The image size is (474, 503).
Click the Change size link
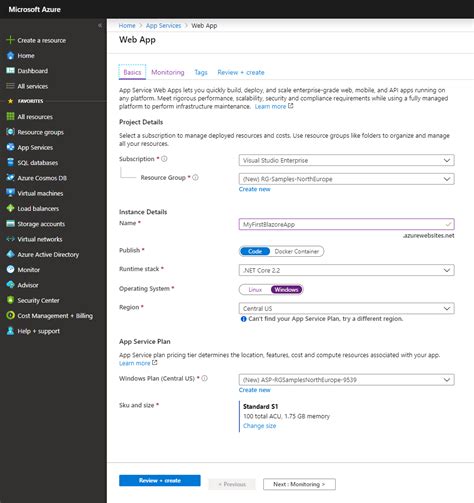coord(260,426)
